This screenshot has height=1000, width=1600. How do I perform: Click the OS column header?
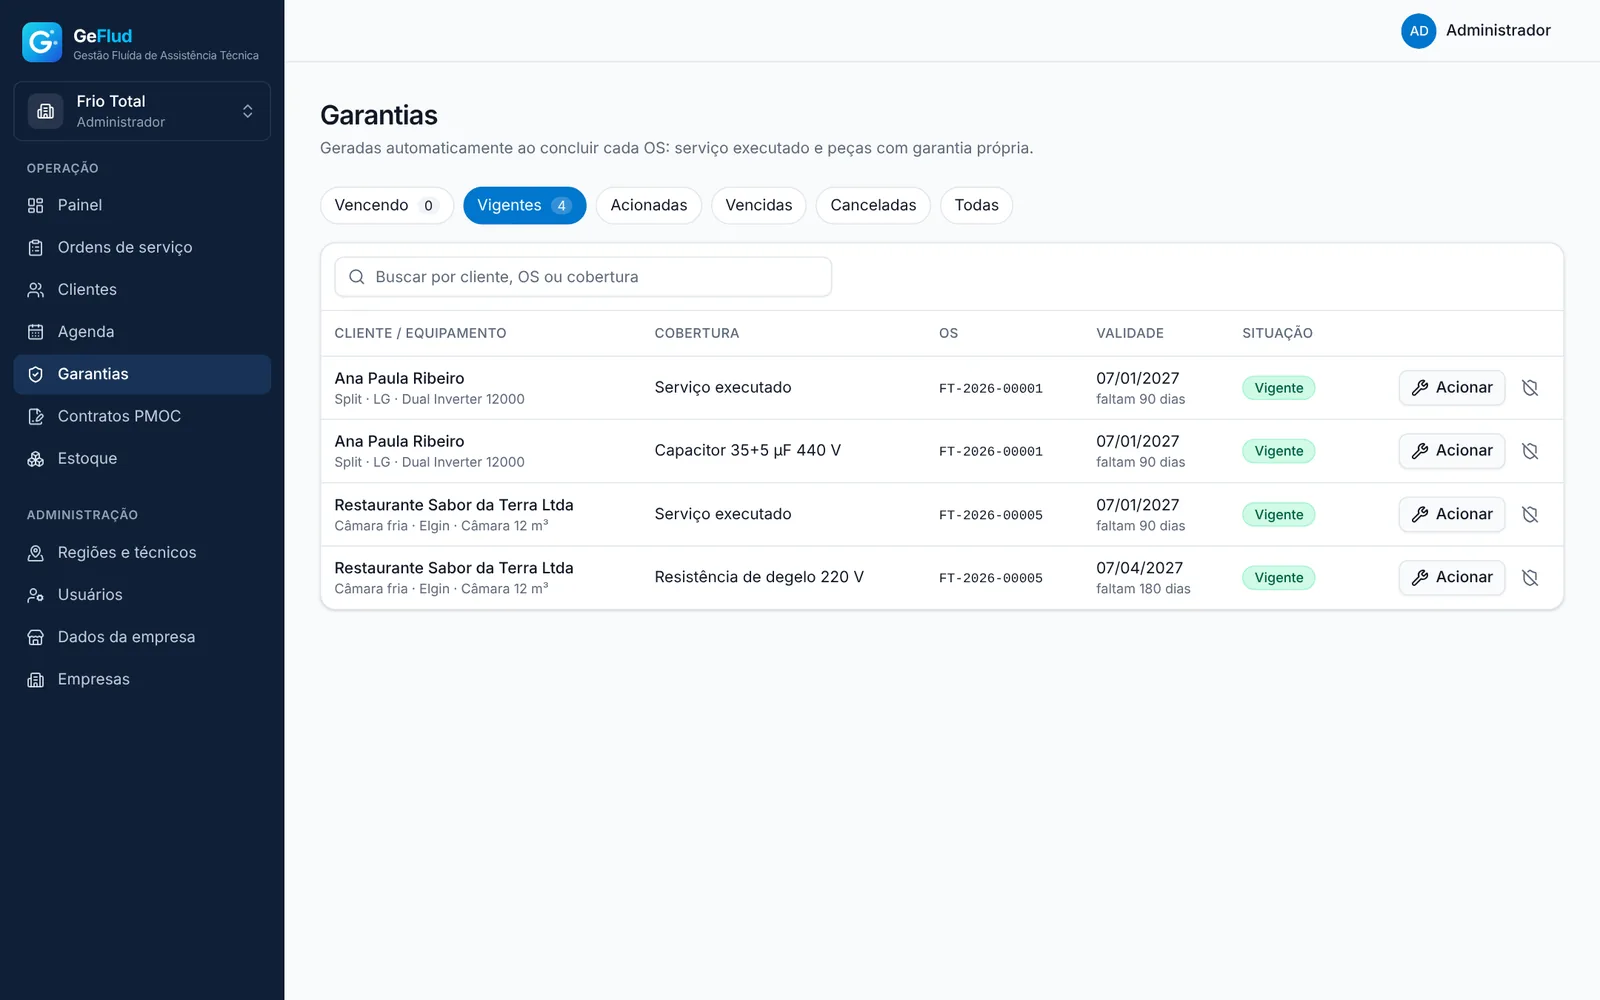[x=948, y=333]
